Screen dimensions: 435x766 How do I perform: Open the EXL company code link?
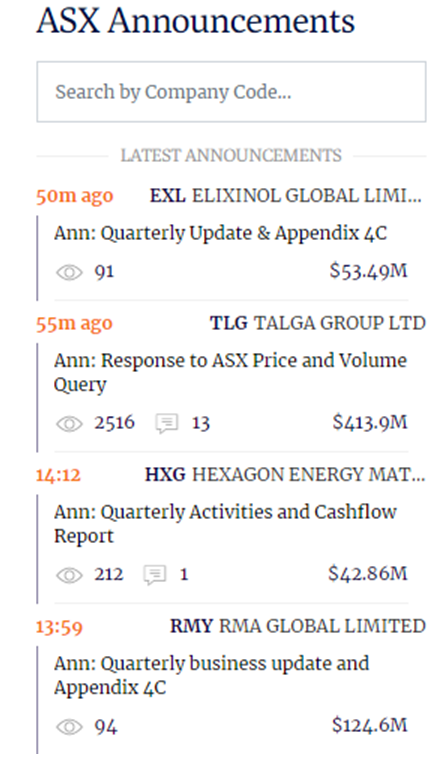168,196
